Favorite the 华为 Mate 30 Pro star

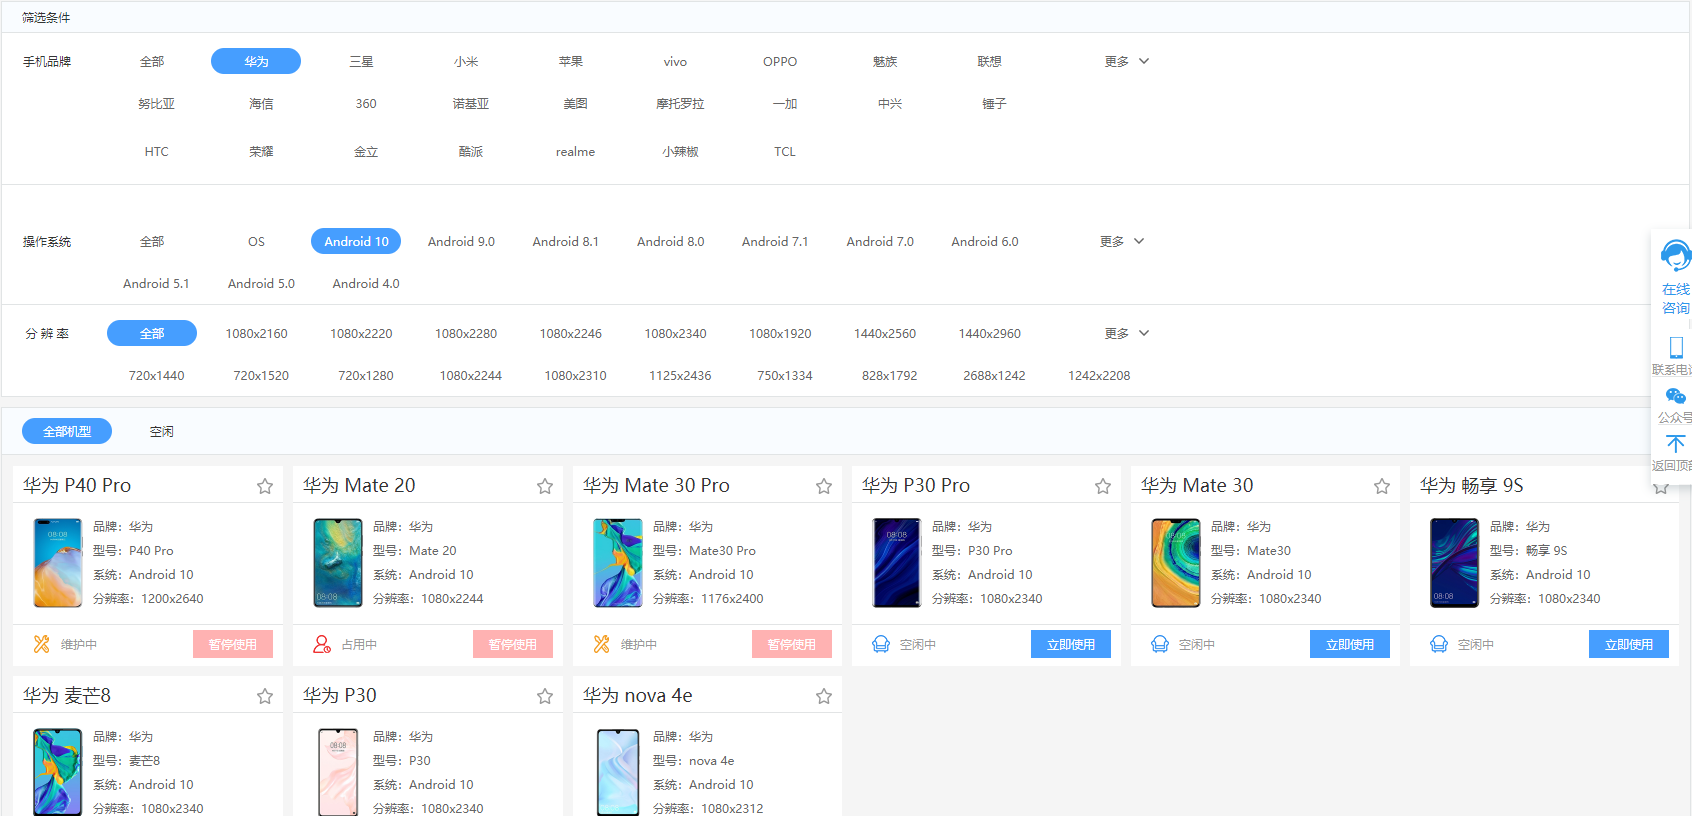[x=824, y=486]
